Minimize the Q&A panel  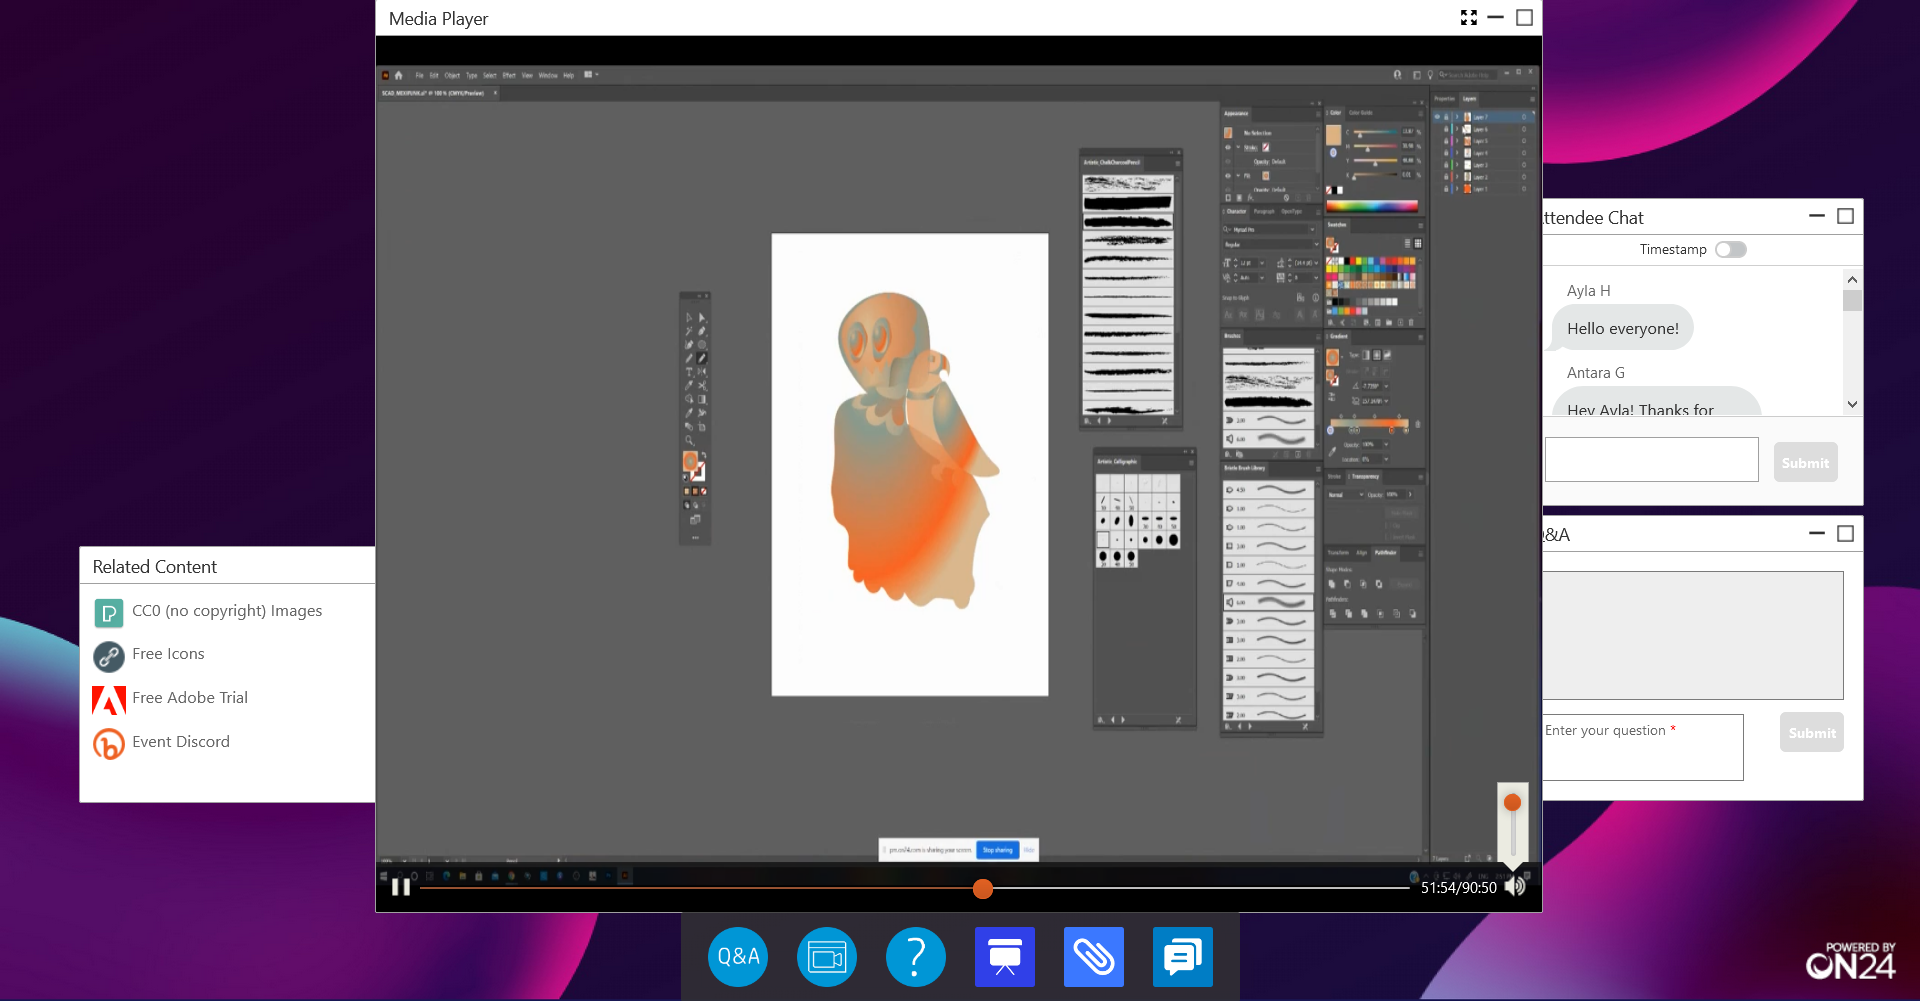click(1817, 534)
